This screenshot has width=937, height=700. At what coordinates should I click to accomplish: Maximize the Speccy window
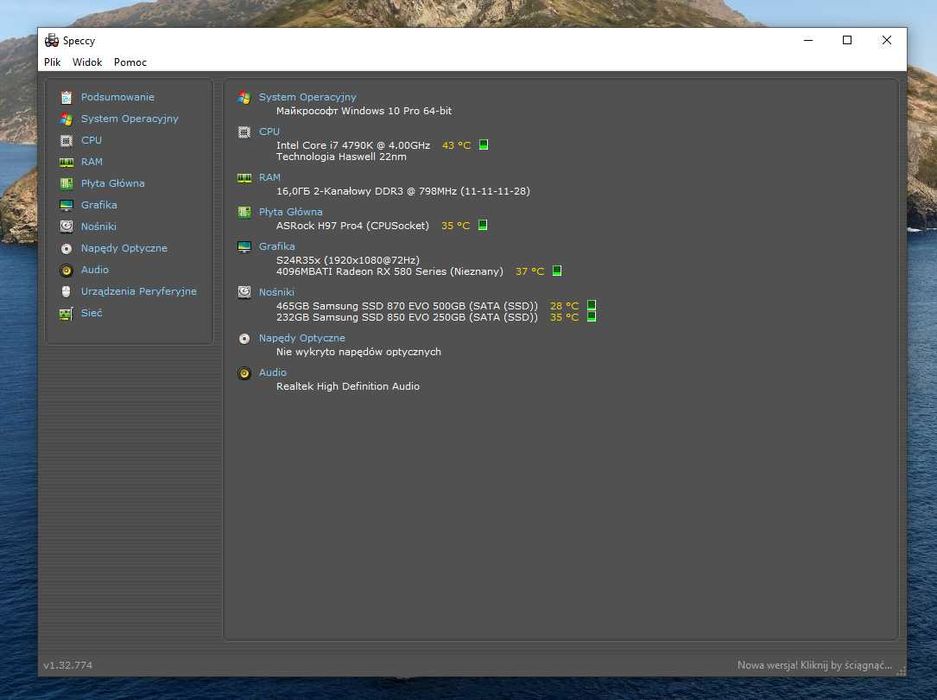point(847,40)
